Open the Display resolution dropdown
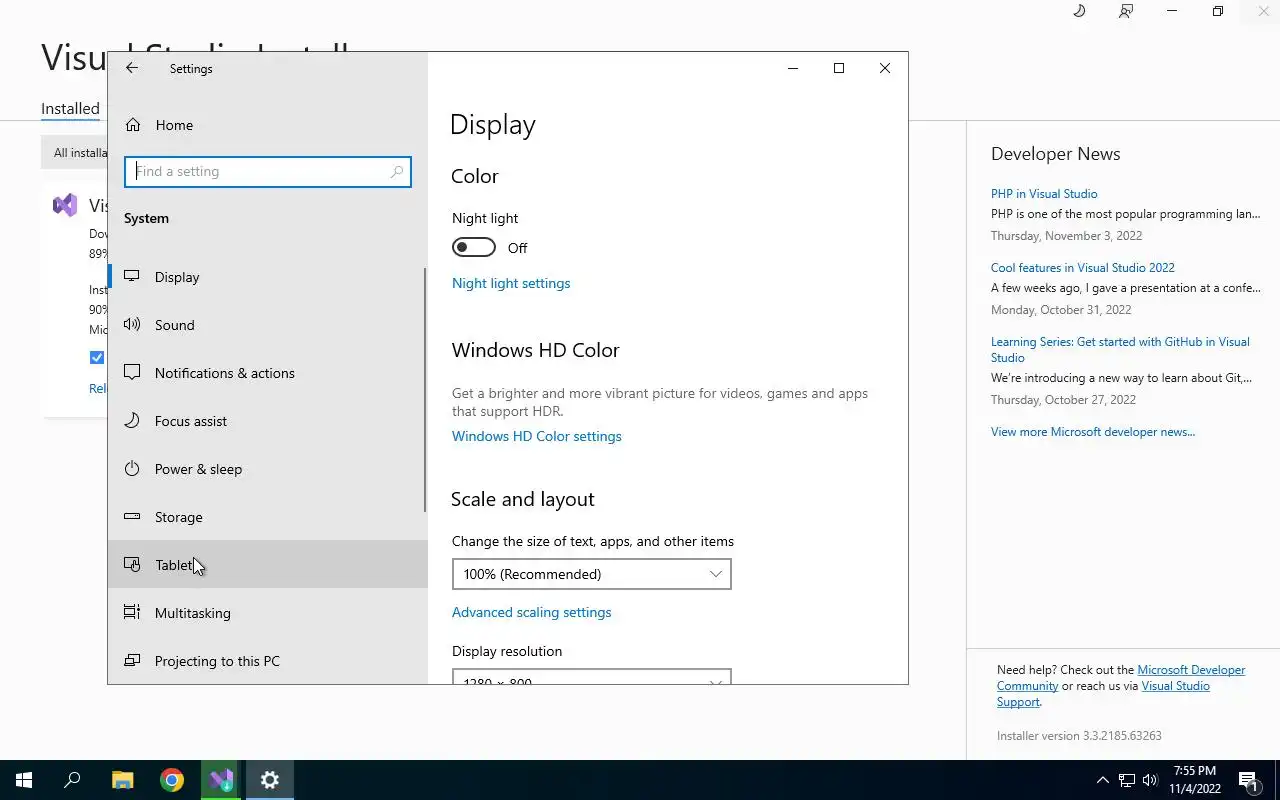The height and width of the screenshot is (800, 1280). [x=591, y=676]
